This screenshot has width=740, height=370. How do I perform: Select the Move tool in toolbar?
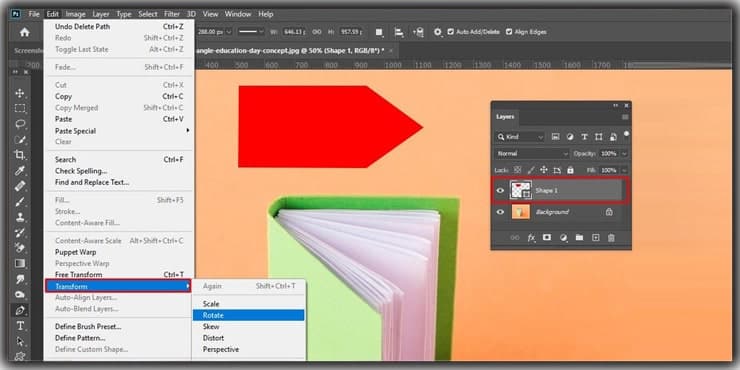(x=20, y=92)
